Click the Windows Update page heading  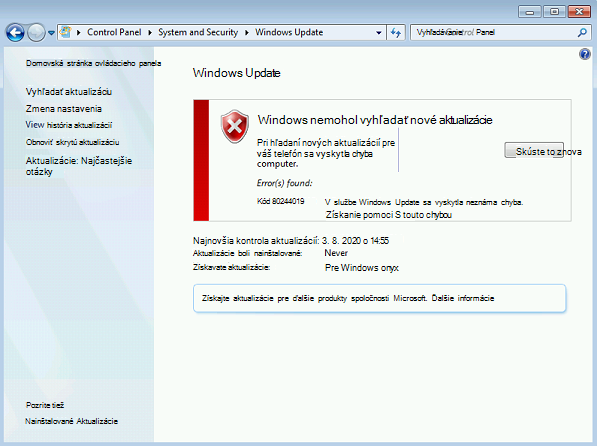[236, 73]
